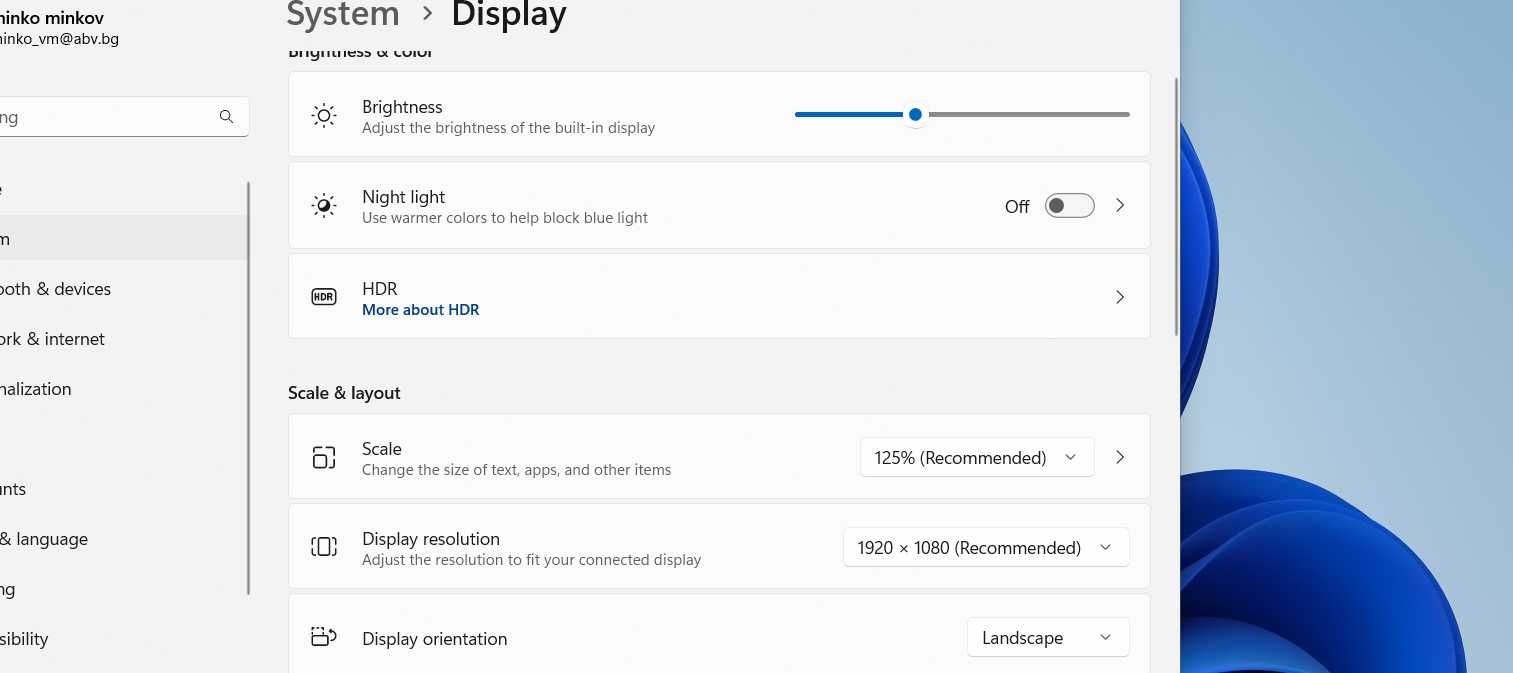Image resolution: width=1513 pixels, height=673 pixels.
Task: Open the Scale percentage dropdown
Action: point(977,457)
